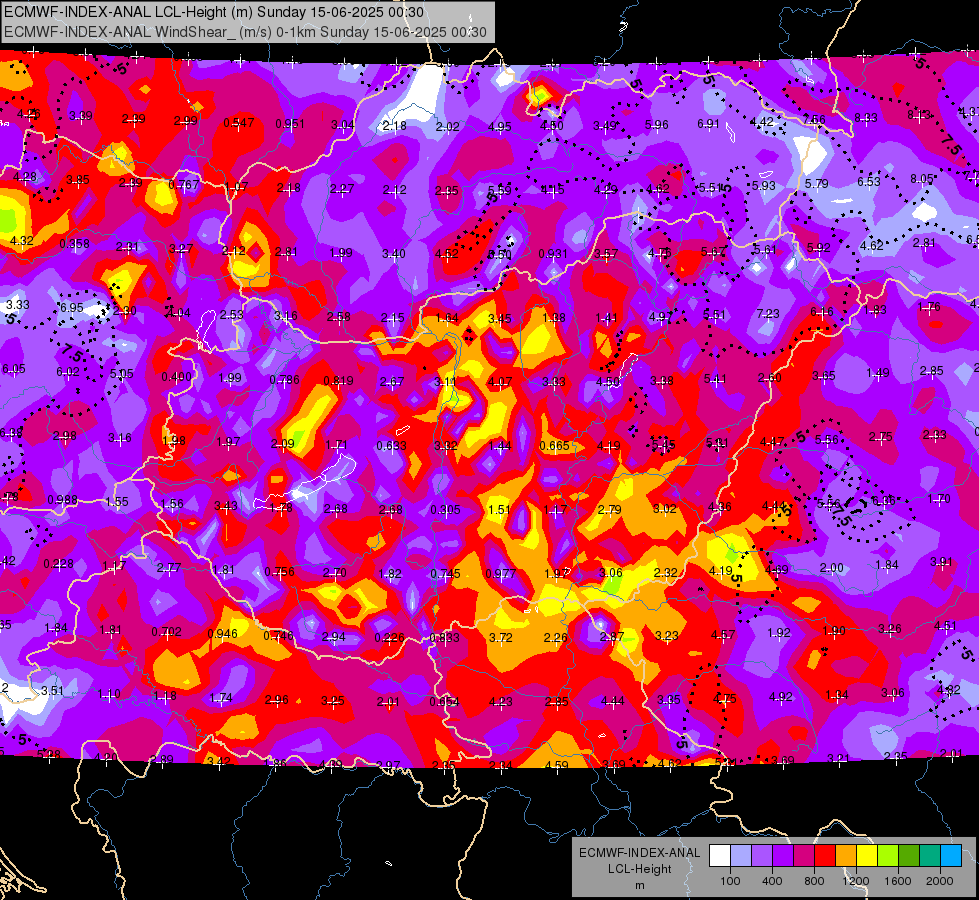Click the magenta legend swatch left of 800
979x900 pixels.
[804, 856]
